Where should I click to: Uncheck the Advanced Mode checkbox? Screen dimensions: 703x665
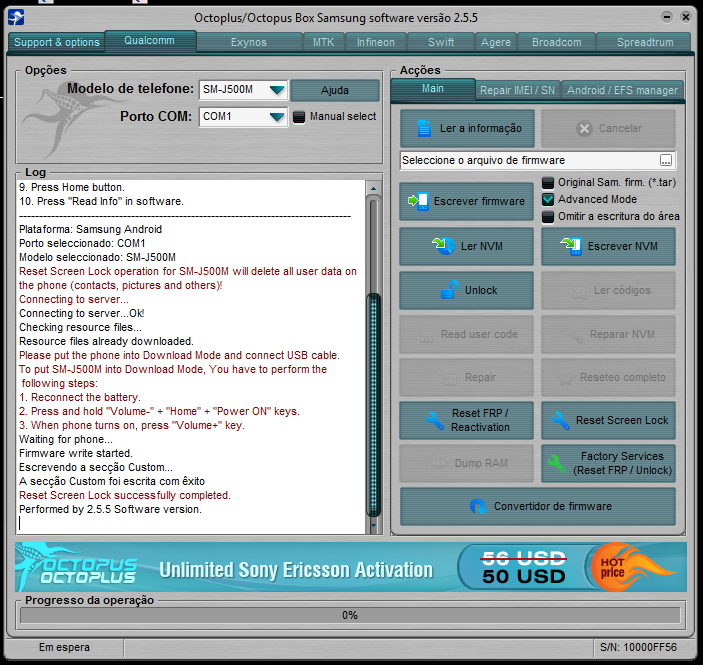[548, 200]
